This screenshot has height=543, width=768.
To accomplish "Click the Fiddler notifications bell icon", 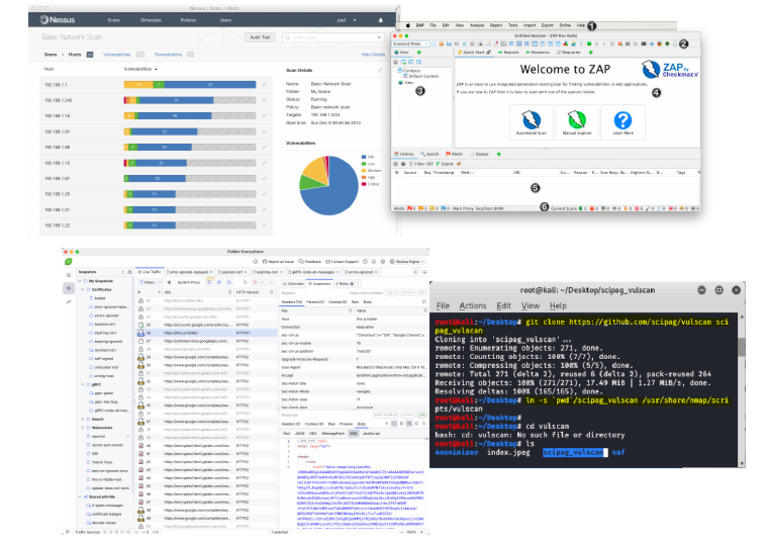I will point(374,261).
